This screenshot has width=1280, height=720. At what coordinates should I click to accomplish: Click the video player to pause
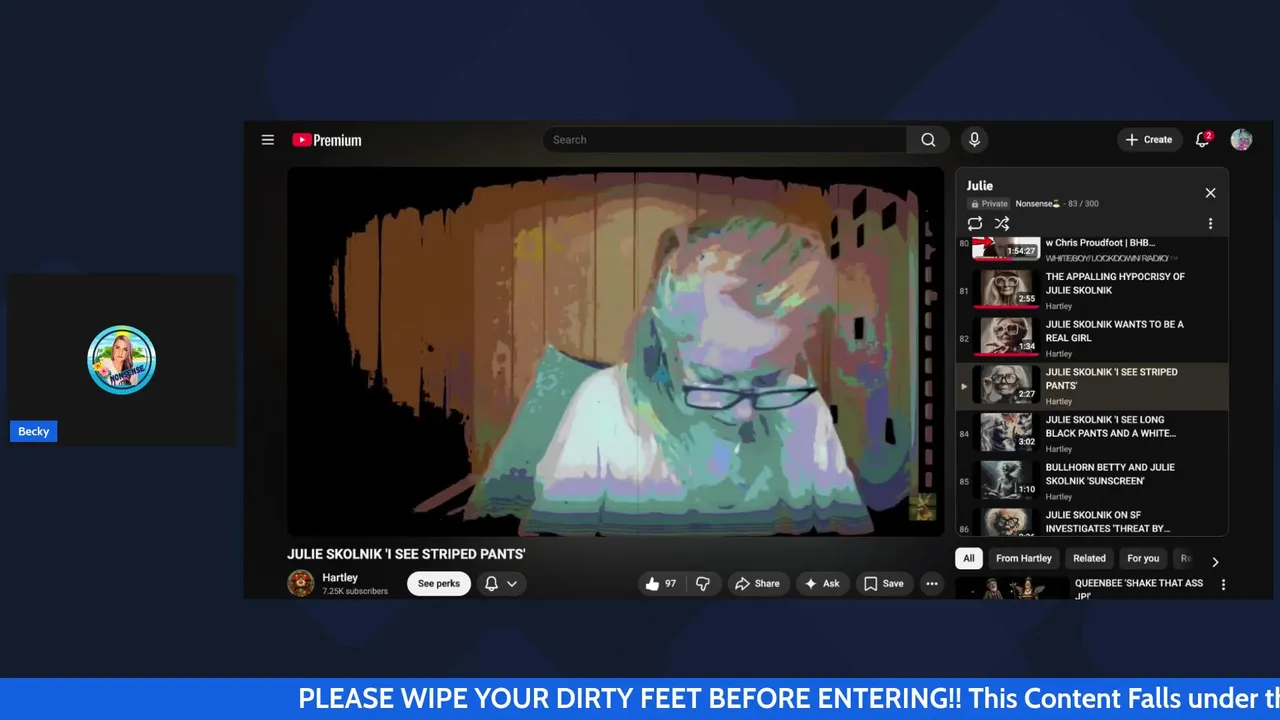click(x=615, y=351)
